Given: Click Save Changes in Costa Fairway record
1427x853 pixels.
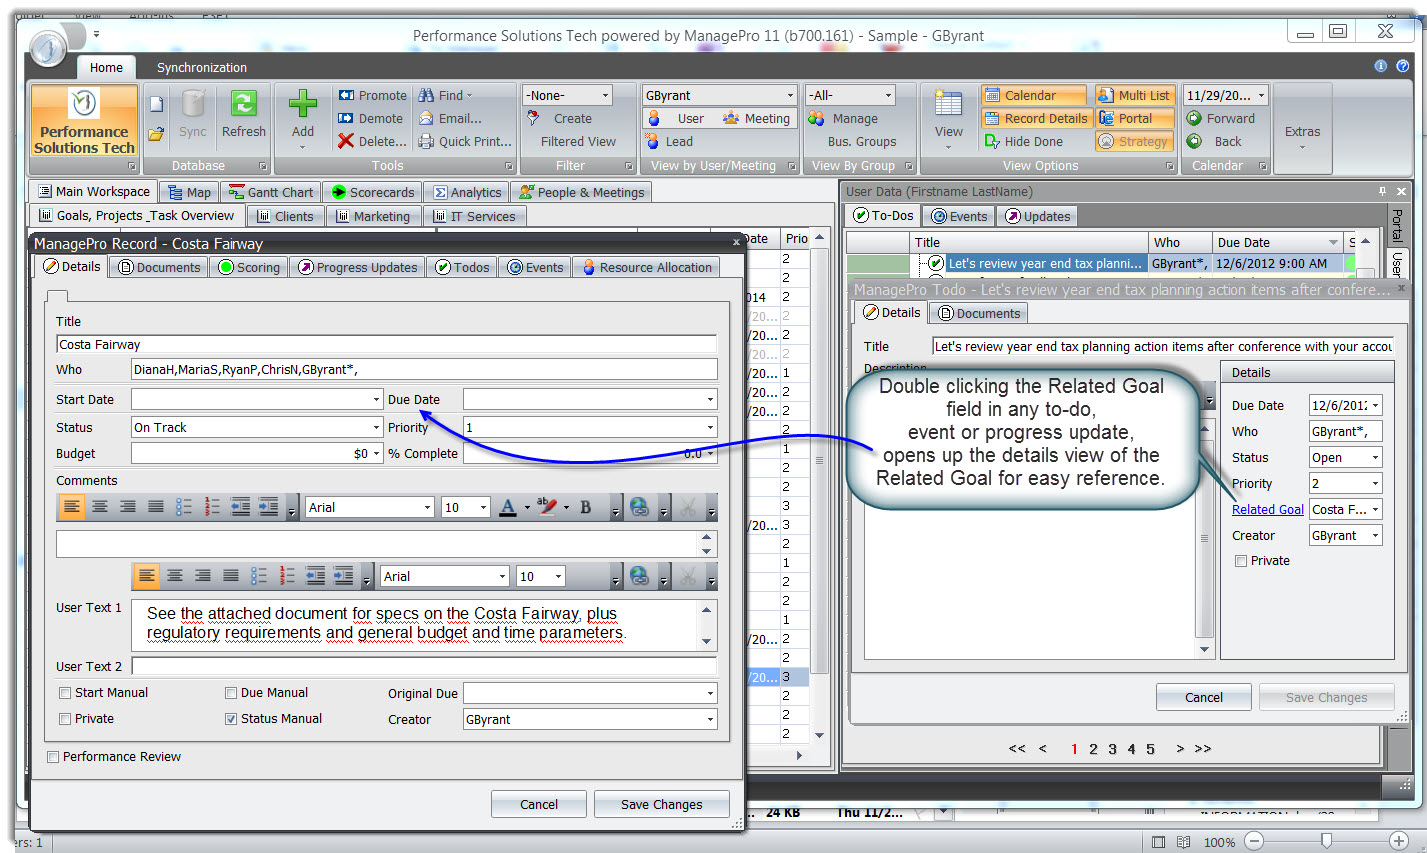Looking at the screenshot, I should 661,804.
